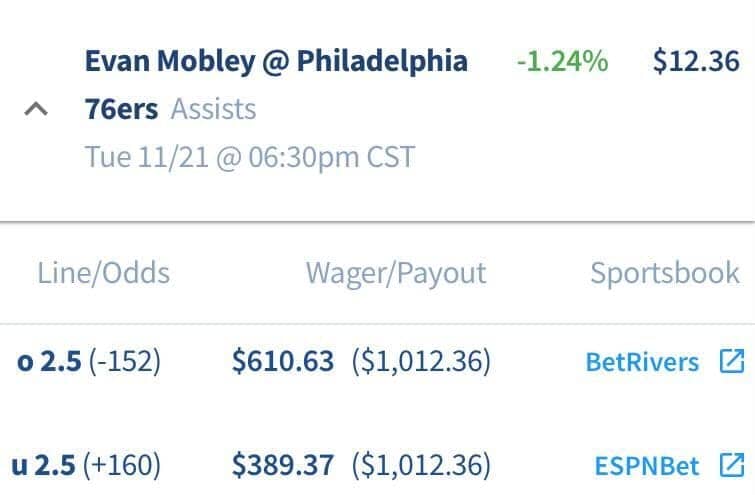Click the $389.37 wager amount

pyautogui.click(x=283, y=465)
